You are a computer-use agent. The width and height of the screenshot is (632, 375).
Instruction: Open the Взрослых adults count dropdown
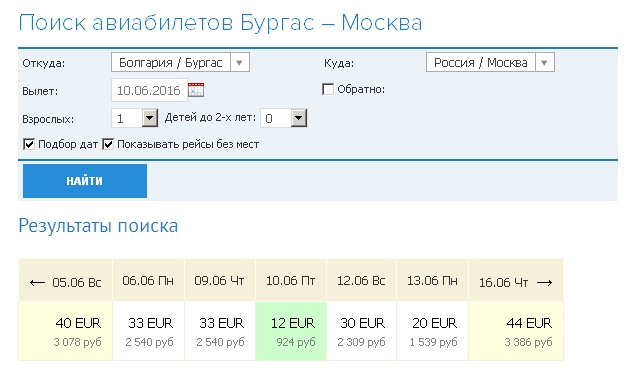pyautogui.click(x=150, y=118)
